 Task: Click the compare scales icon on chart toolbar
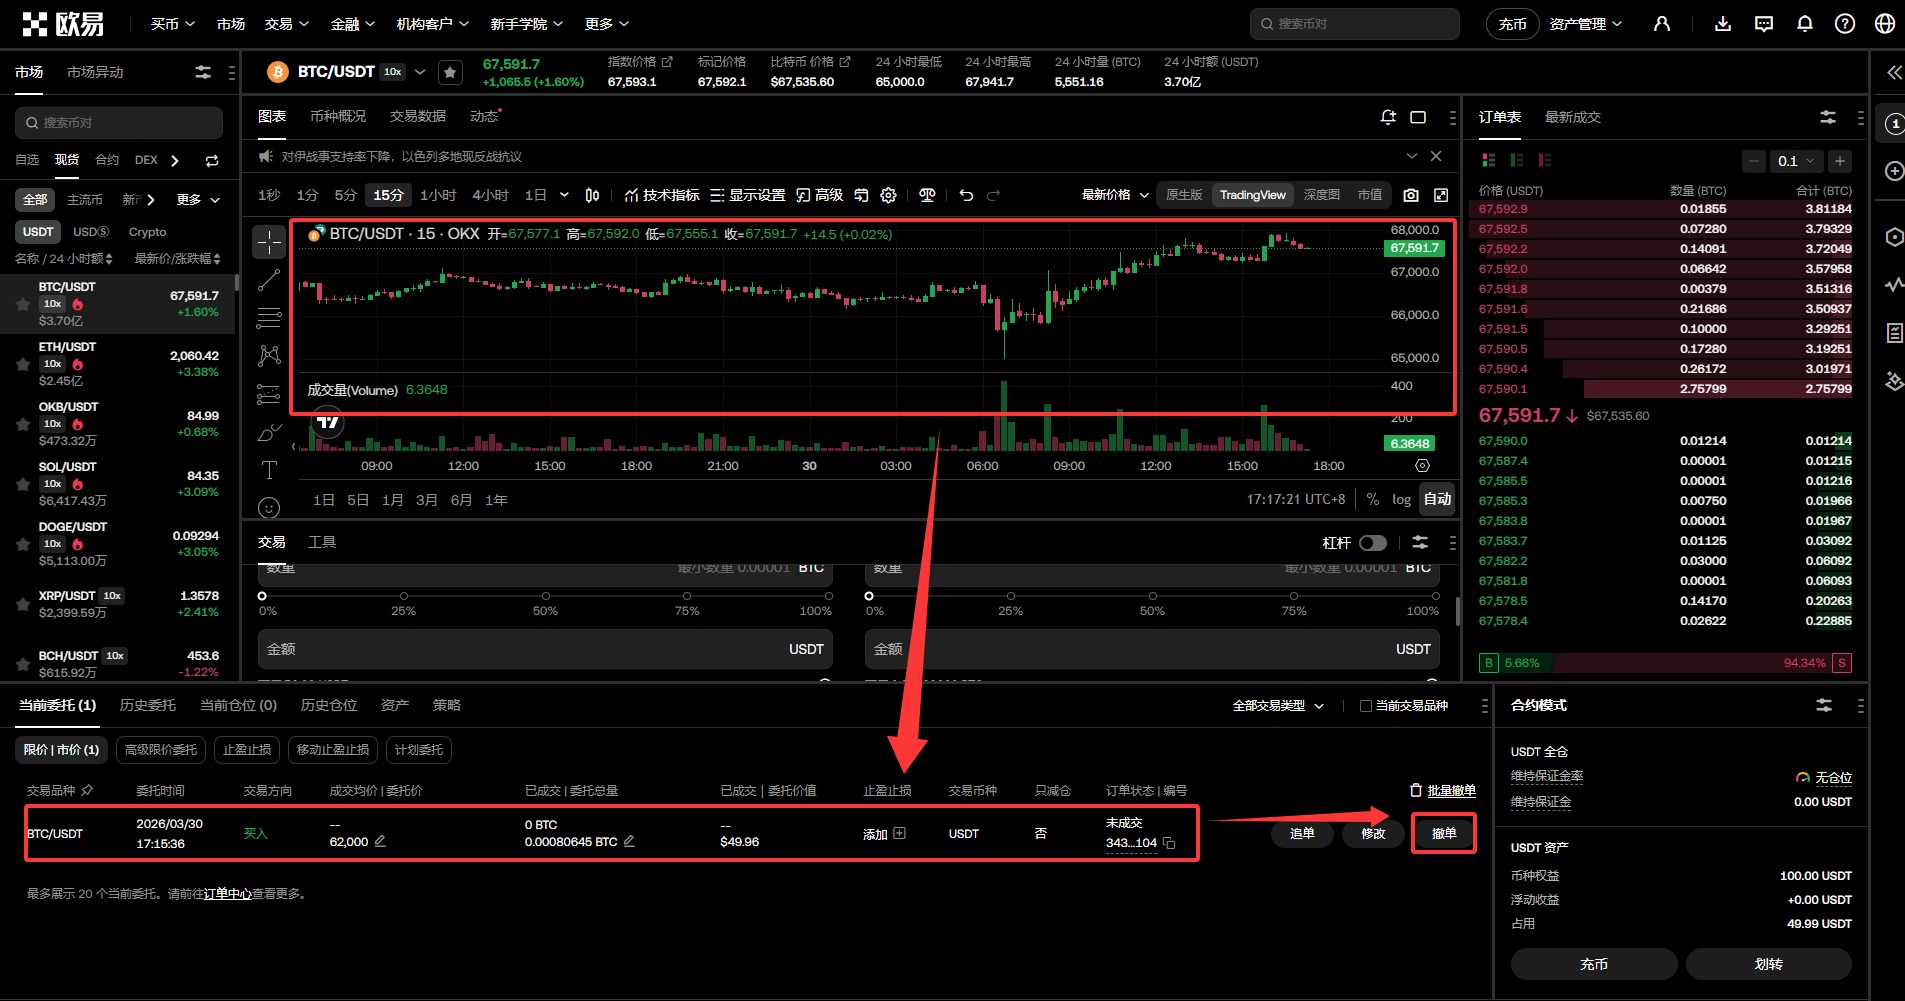point(927,195)
